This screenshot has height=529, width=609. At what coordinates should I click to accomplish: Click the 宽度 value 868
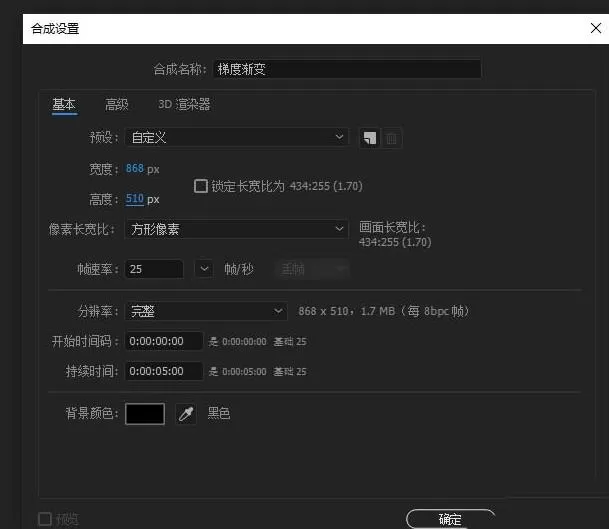tap(134, 169)
